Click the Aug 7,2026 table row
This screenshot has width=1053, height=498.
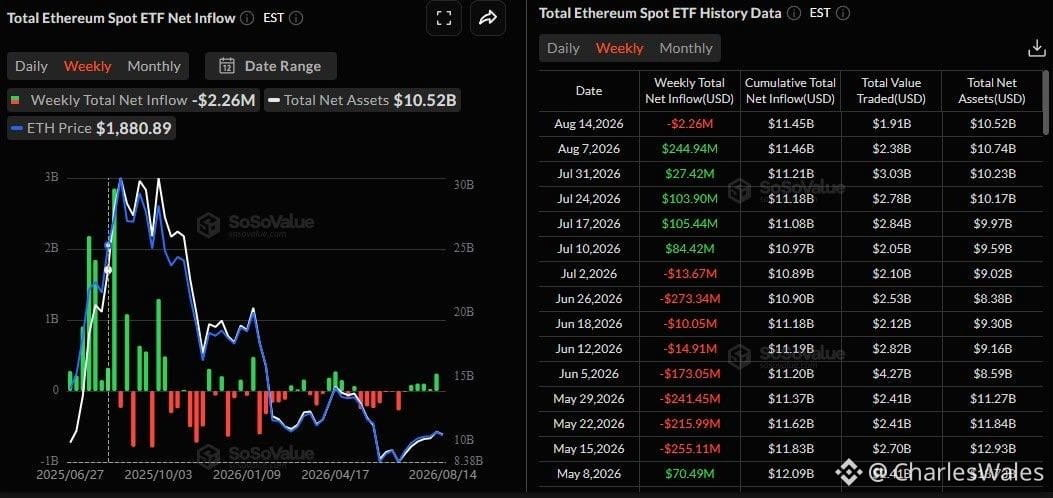pyautogui.click(x=790, y=148)
